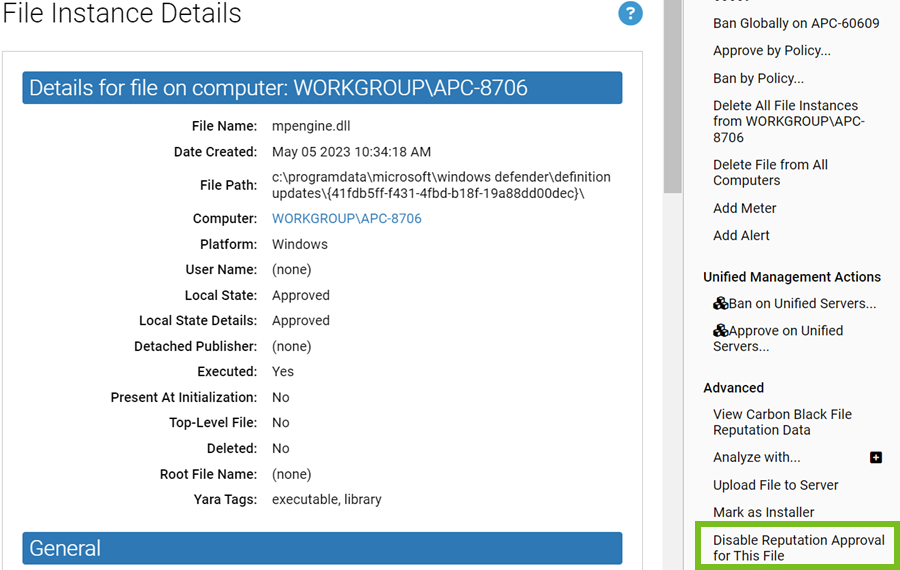Click Disable Reputation Approval for This File

[x=798, y=548]
